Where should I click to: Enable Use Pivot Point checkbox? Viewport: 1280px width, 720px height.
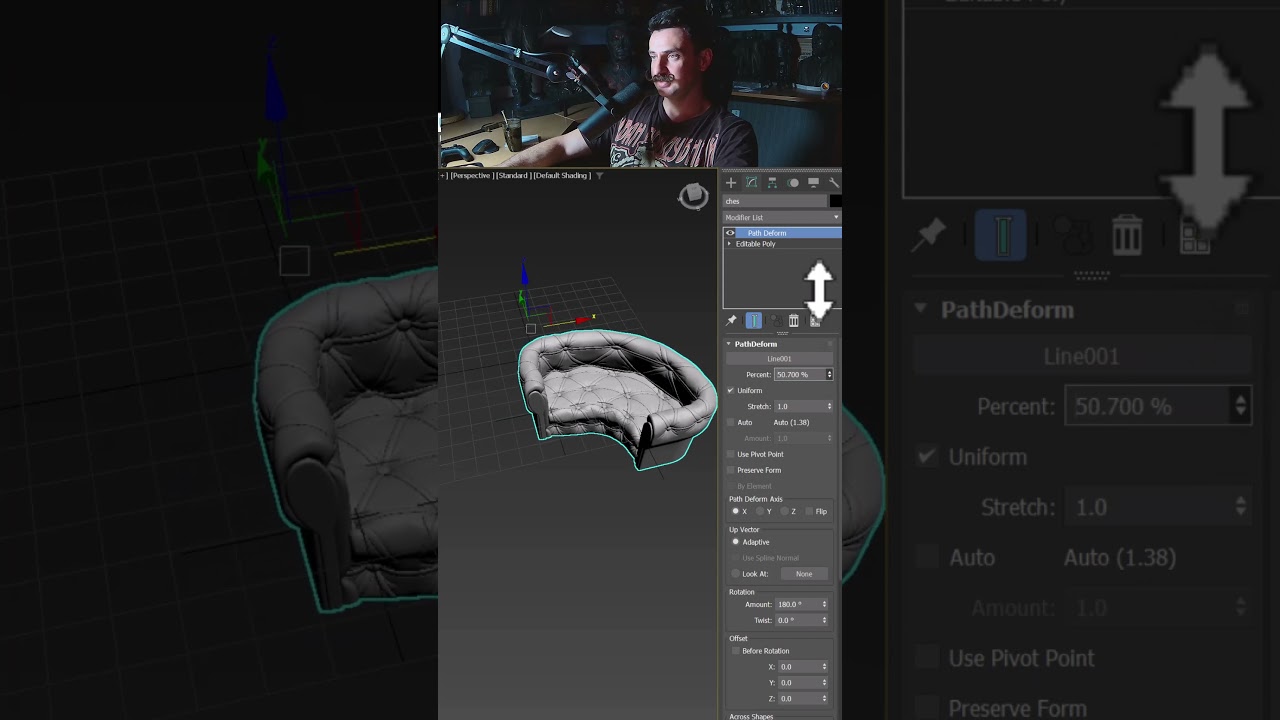(x=731, y=454)
